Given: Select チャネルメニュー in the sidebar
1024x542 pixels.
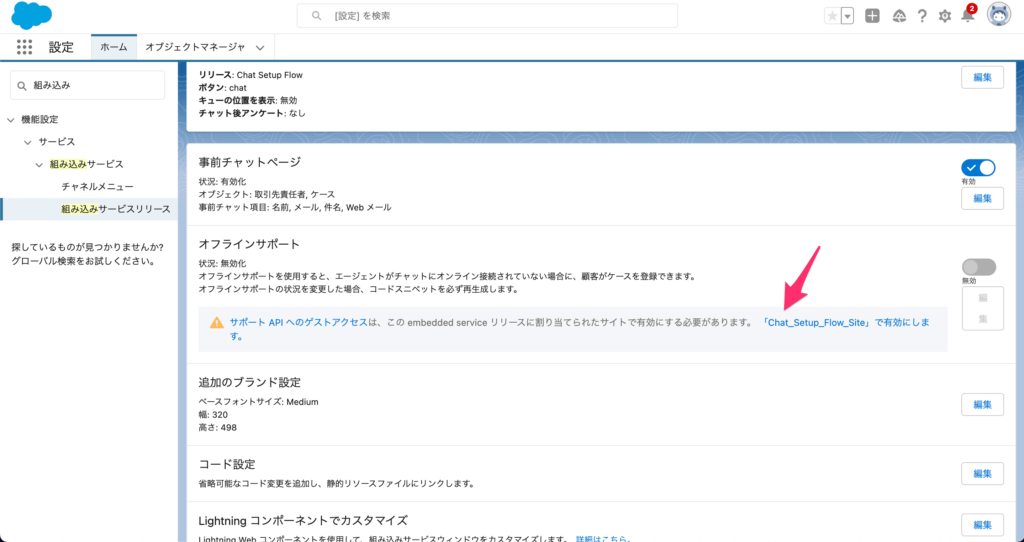Looking at the screenshot, I should pos(97,187).
